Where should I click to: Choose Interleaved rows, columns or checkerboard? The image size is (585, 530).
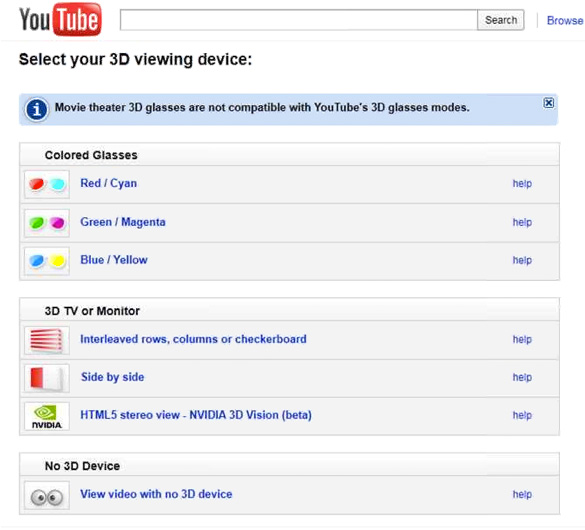click(193, 339)
